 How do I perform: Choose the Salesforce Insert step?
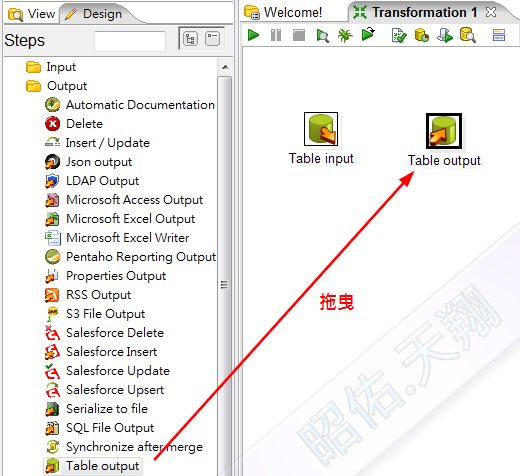101,352
